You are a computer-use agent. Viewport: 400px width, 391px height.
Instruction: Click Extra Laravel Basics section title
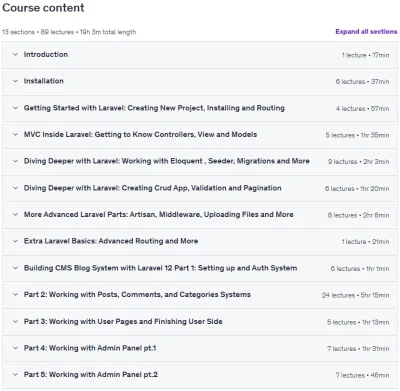tap(111, 241)
